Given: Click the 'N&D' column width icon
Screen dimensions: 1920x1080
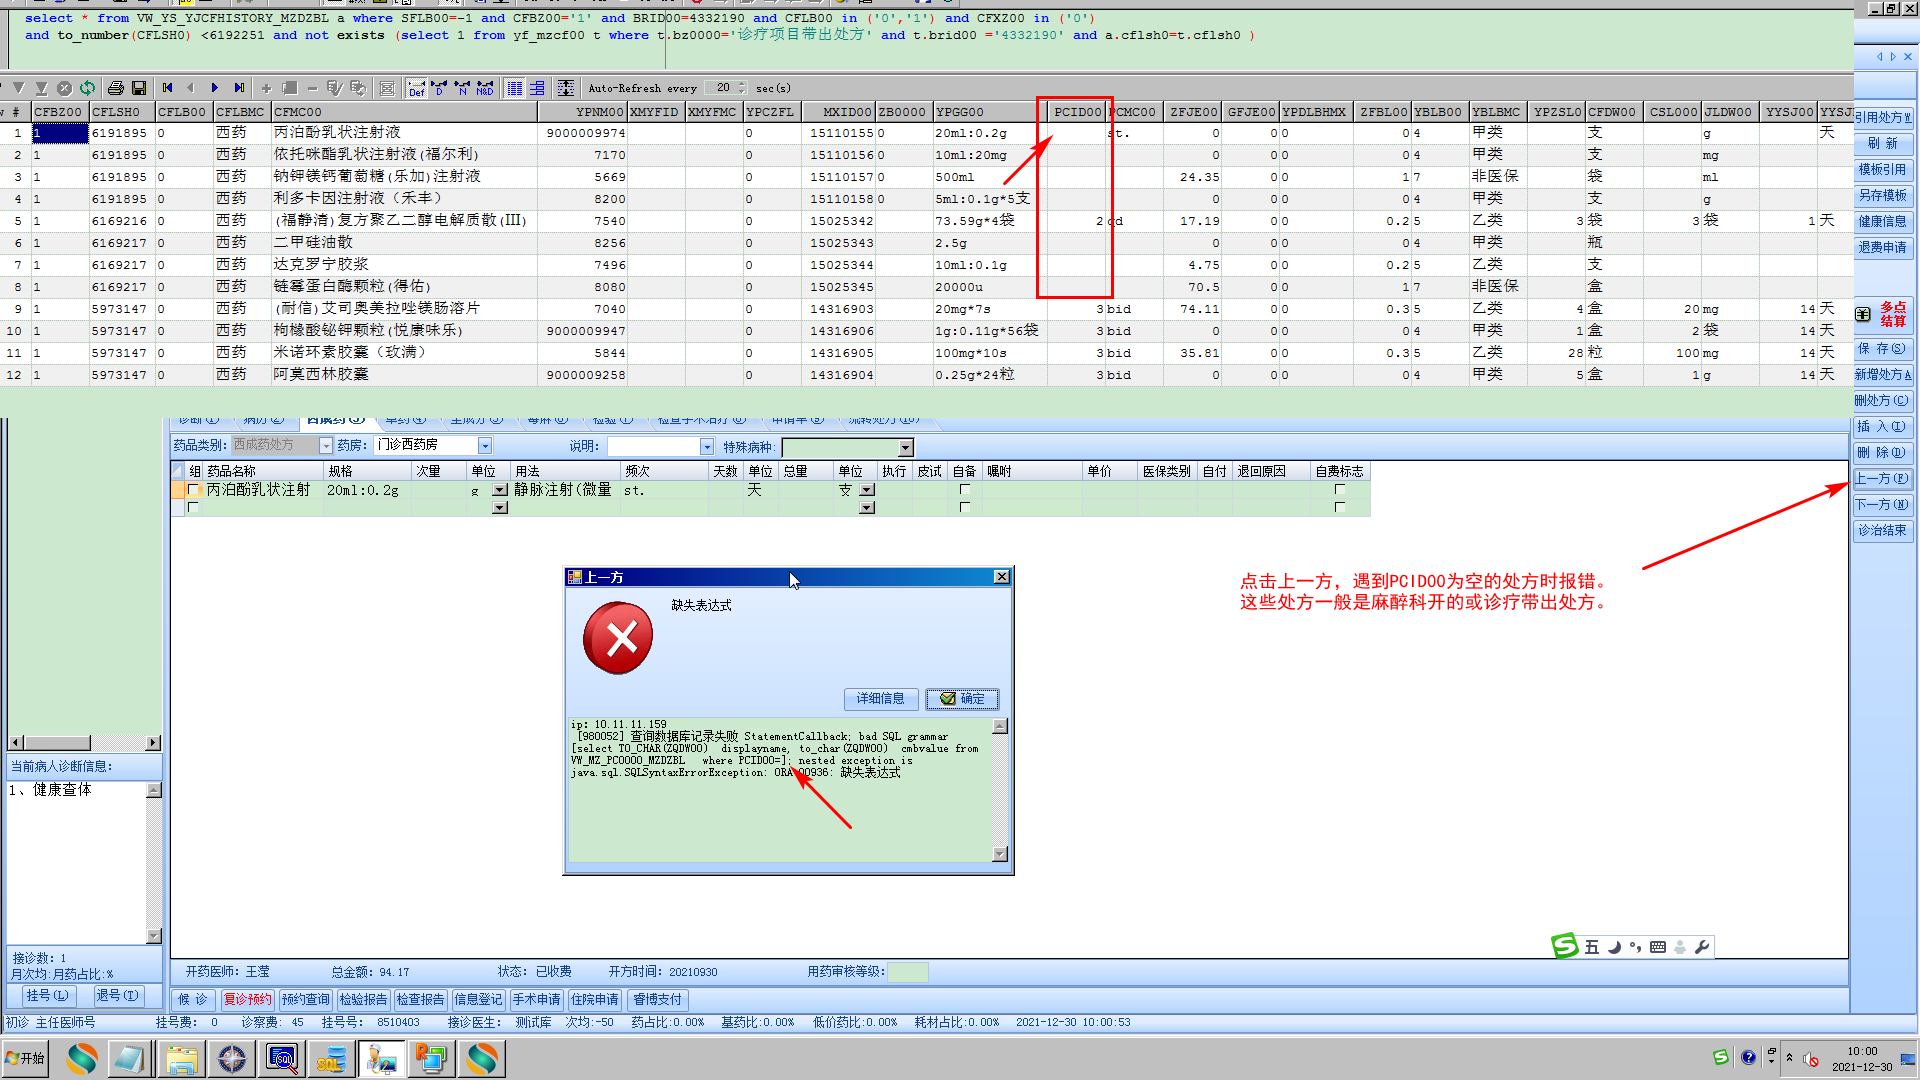Looking at the screenshot, I should (x=485, y=88).
